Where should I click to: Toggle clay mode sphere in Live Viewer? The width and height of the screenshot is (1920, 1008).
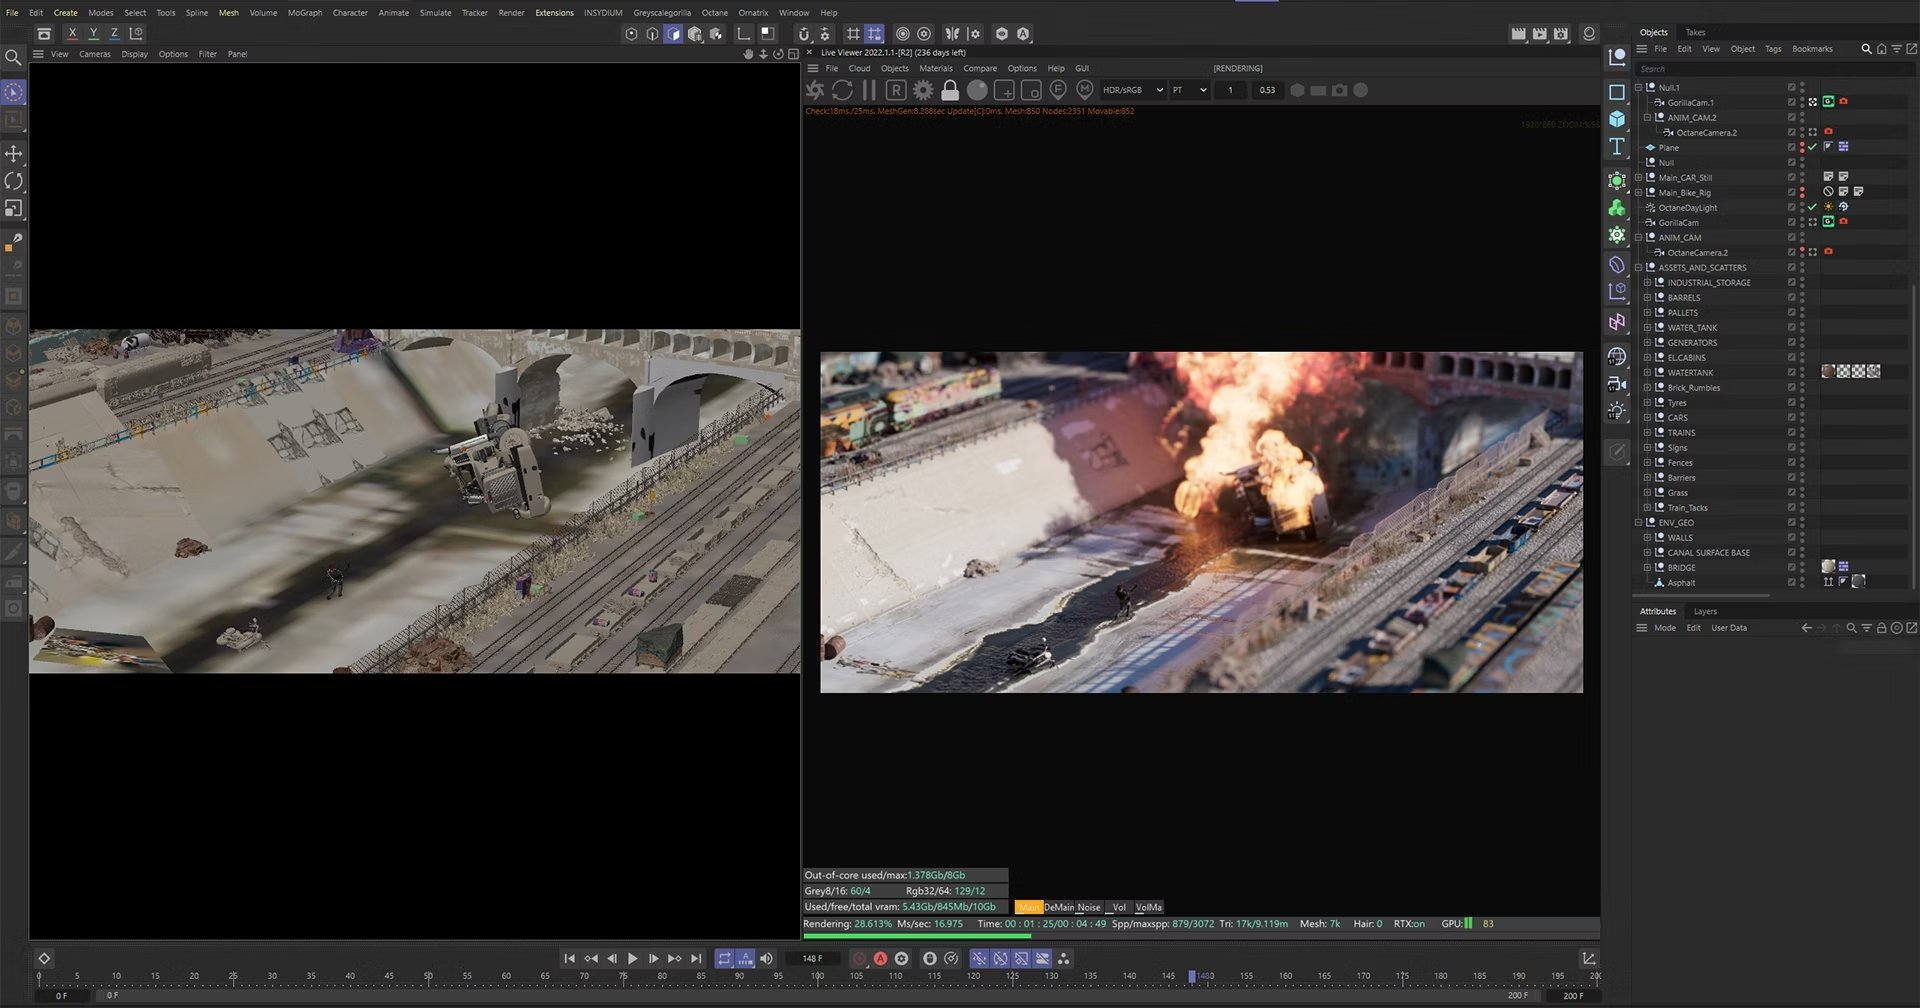coord(977,90)
